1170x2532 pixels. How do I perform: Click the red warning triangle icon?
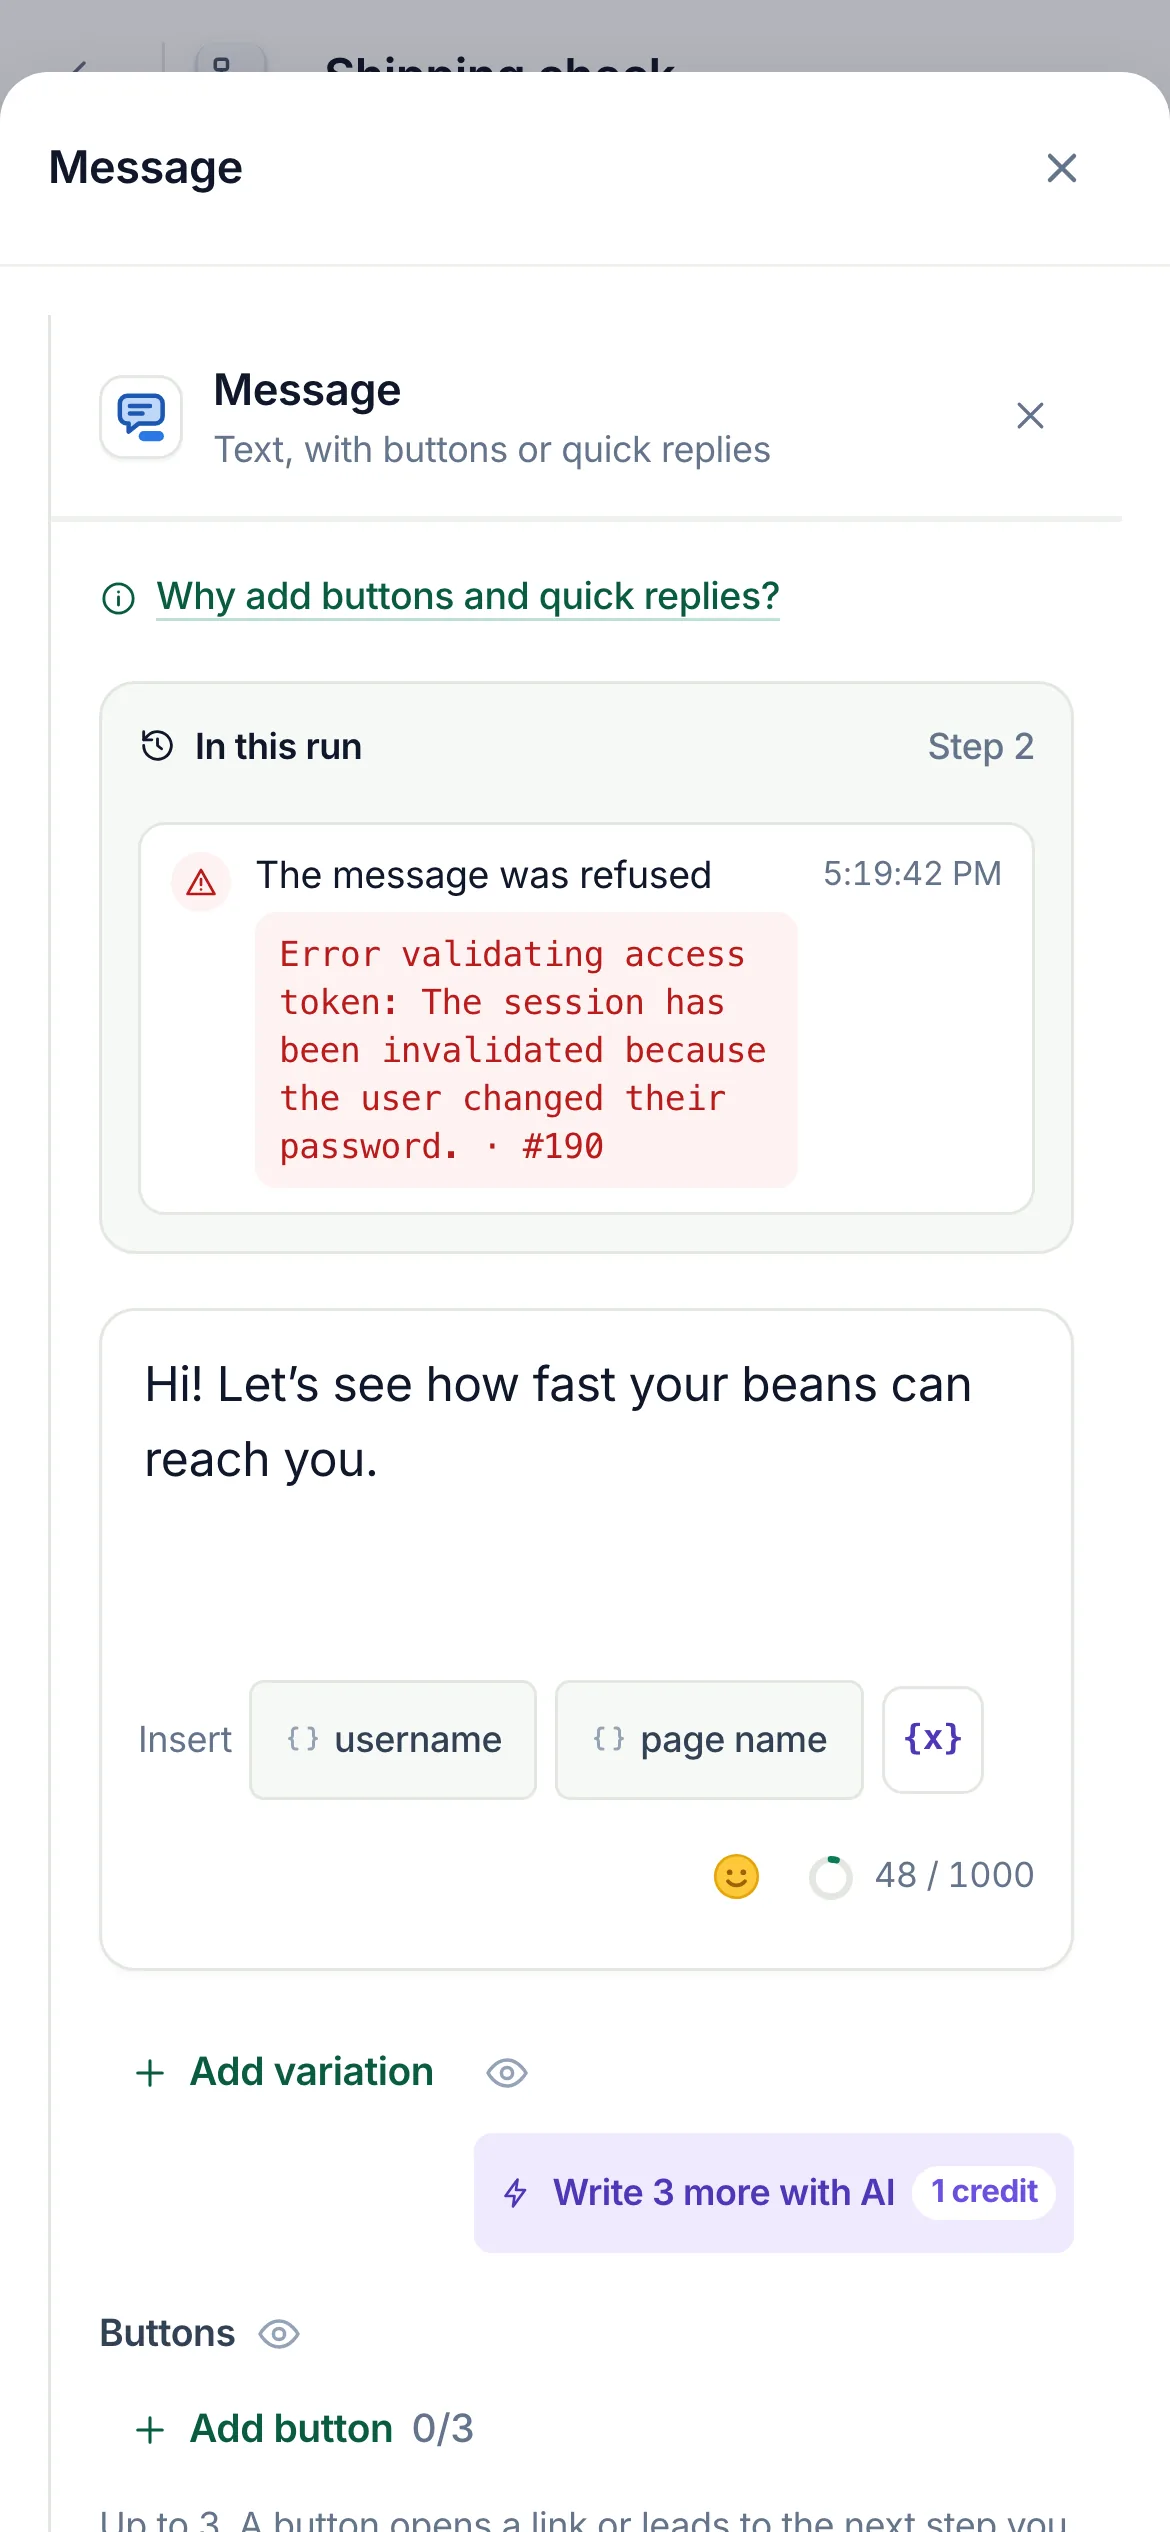[201, 882]
